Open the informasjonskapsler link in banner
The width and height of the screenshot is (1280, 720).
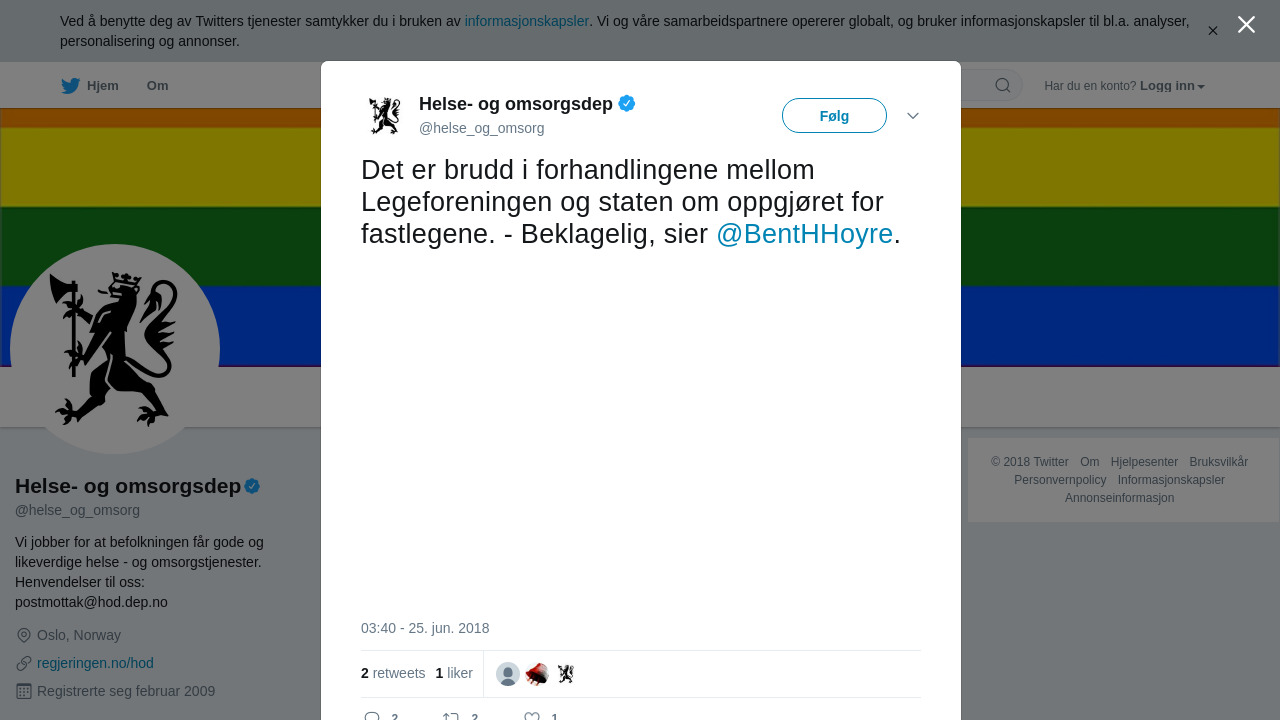pyautogui.click(x=526, y=21)
